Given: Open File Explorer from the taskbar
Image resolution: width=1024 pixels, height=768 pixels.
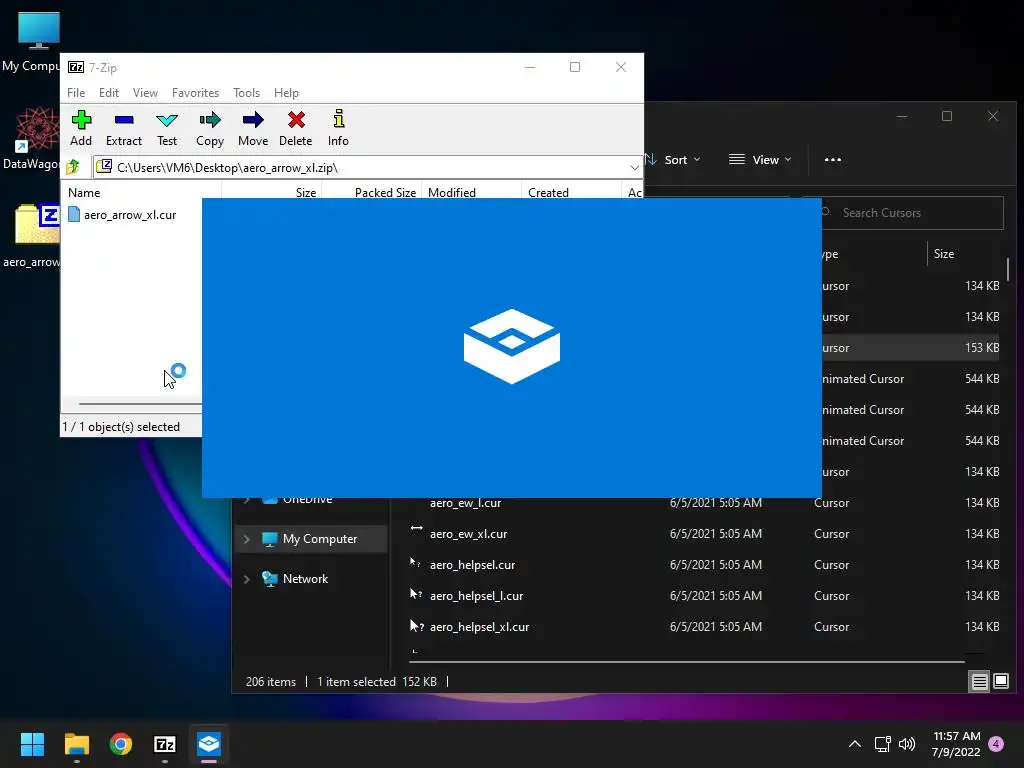Looking at the screenshot, I should coord(76,744).
